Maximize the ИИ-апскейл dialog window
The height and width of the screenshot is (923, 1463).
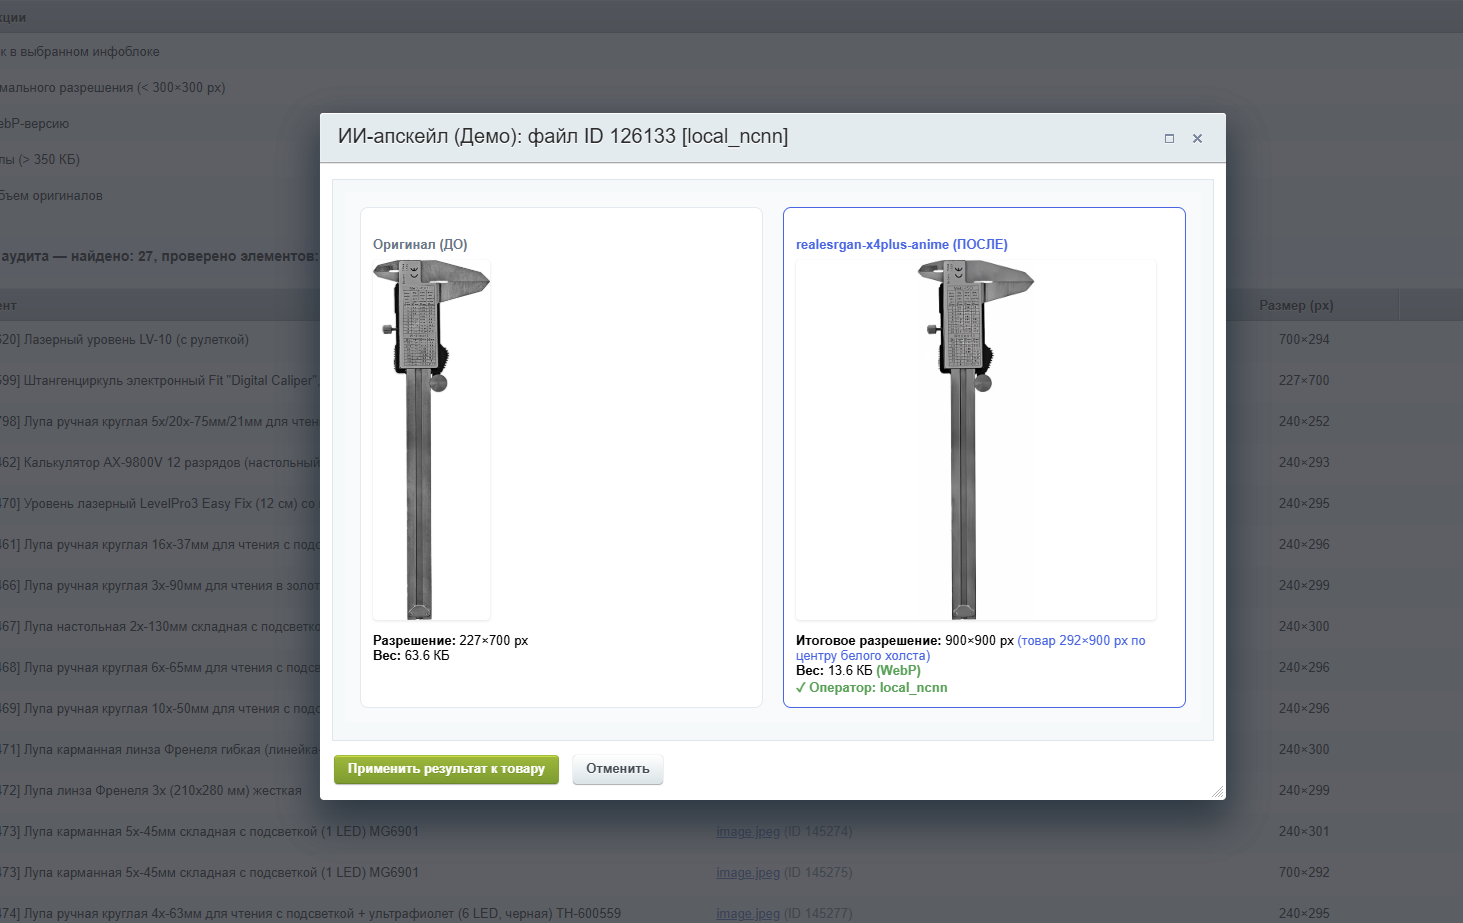coord(1169,138)
